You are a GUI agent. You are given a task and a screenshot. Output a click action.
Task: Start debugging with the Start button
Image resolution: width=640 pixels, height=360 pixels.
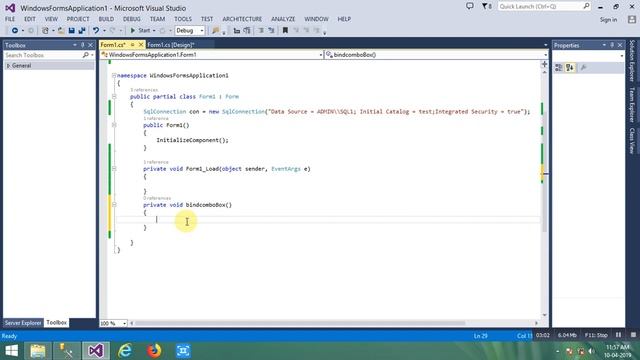pos(140,31)
